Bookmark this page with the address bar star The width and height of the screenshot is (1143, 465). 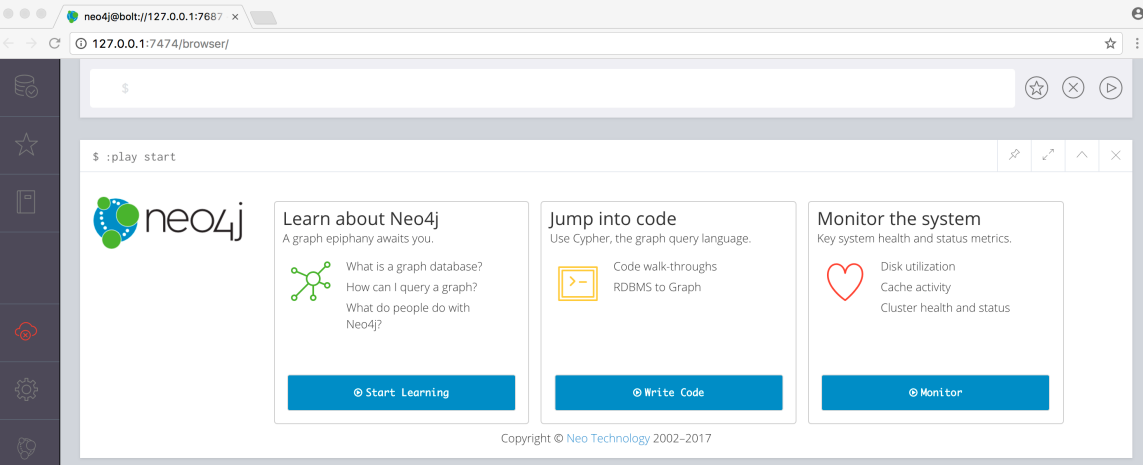[1110, 44]
